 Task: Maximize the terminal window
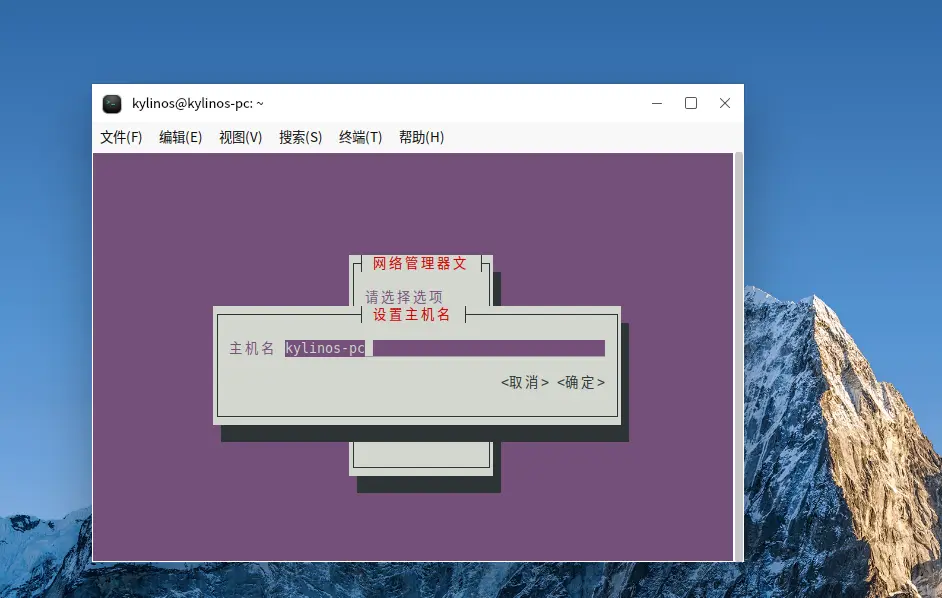coord(691,103)
